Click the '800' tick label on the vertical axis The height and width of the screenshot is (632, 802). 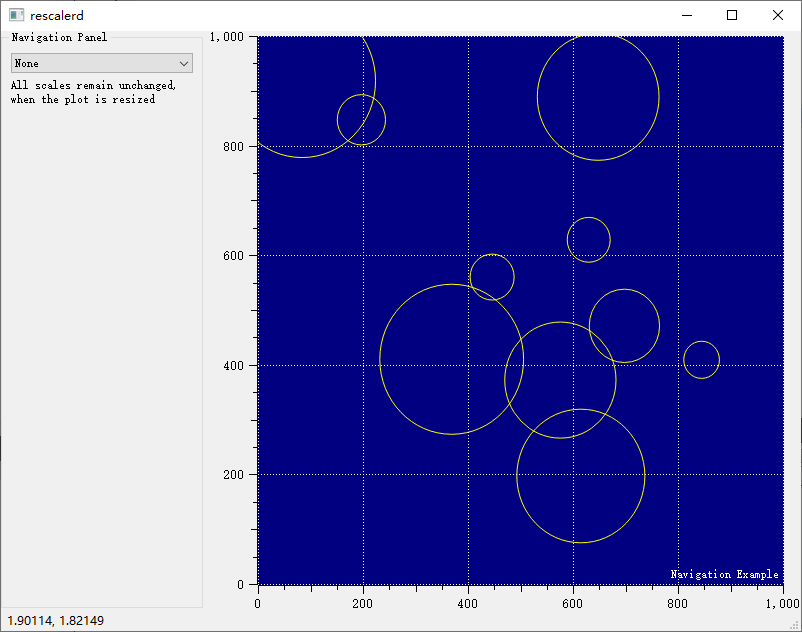point(232,147)
